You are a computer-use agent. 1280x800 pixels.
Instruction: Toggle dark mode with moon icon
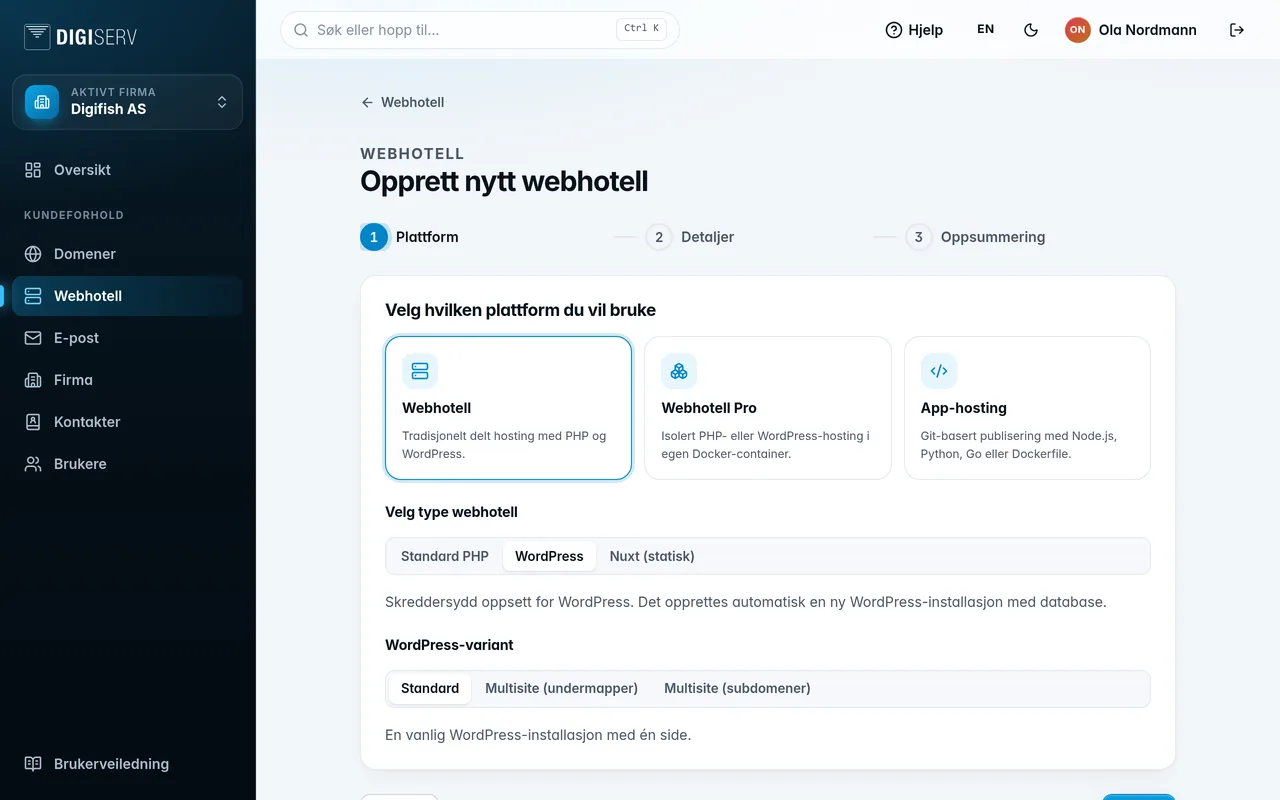1031,30
